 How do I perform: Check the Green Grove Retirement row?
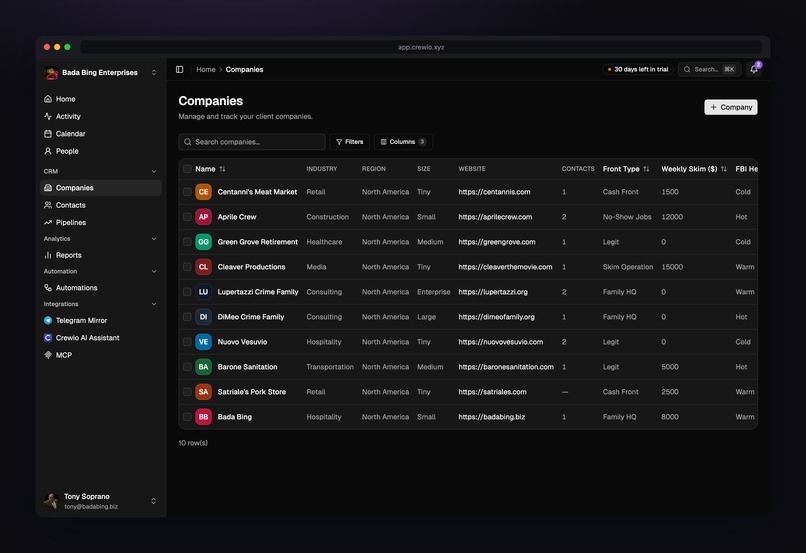187,242
